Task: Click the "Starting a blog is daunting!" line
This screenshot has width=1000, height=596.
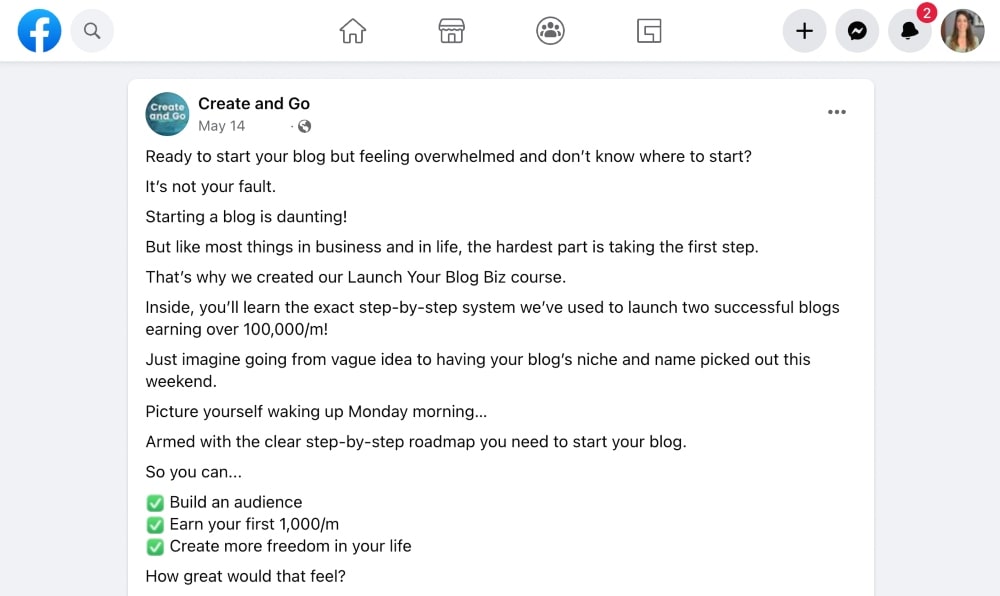Action: pos(246,216)
